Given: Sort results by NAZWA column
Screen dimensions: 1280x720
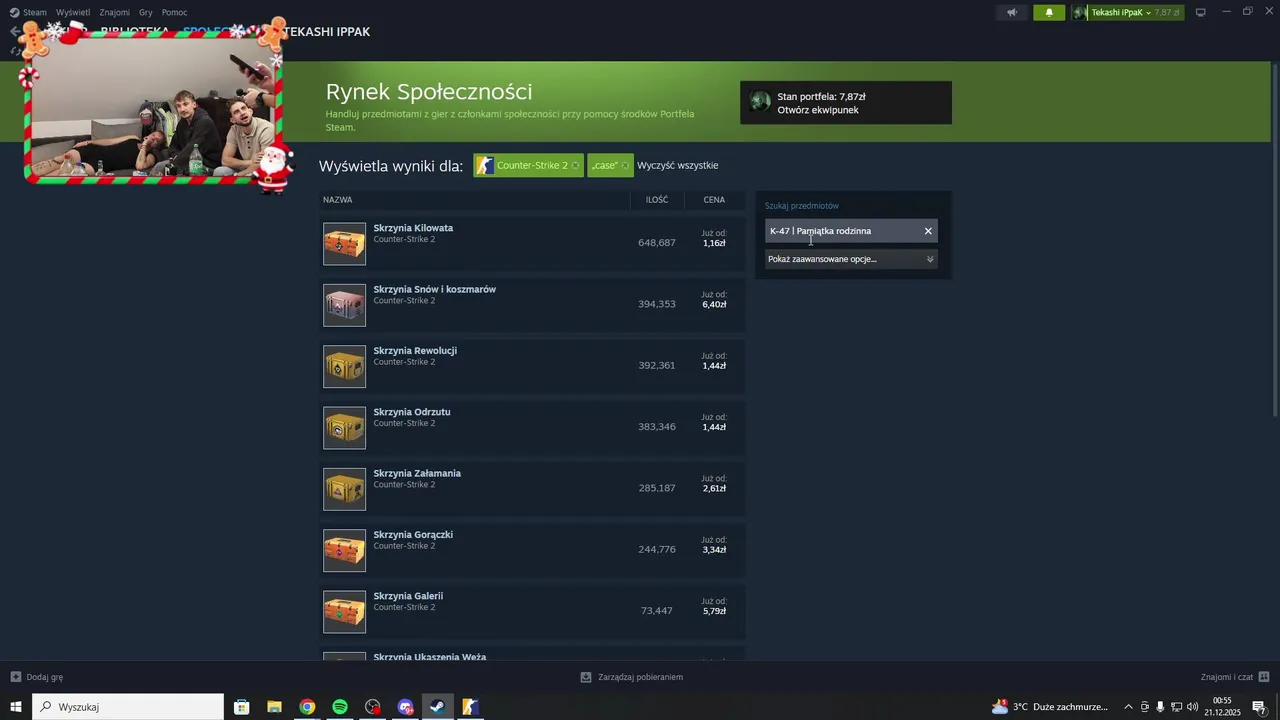Looking at the screenshot, I should pyautogui.click(x=337, y=200).
